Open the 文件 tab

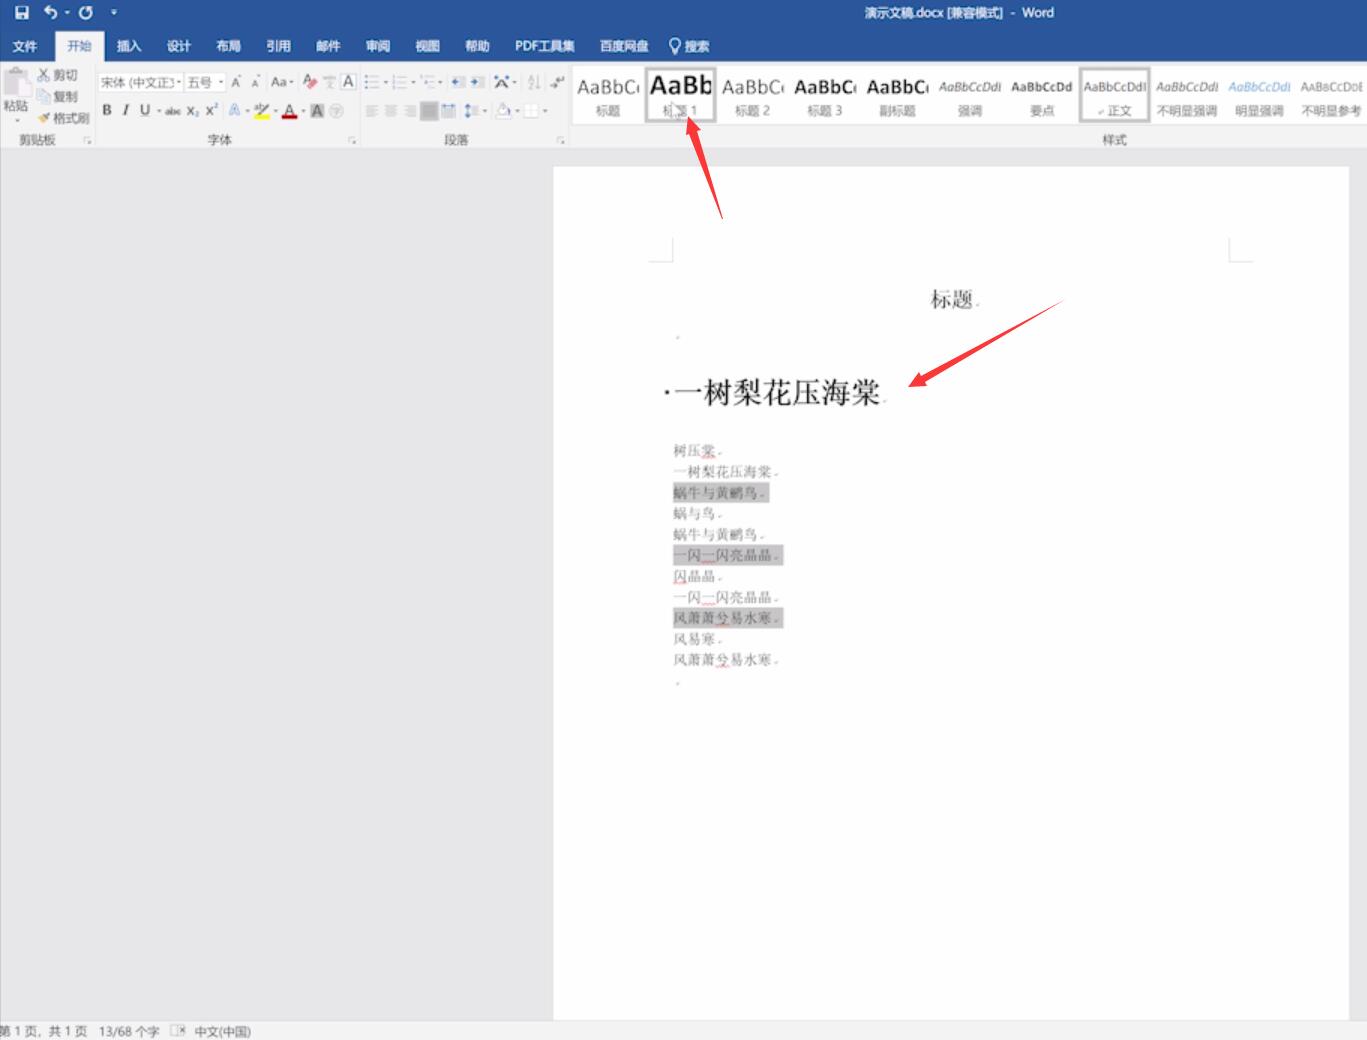tap(25, 46)
